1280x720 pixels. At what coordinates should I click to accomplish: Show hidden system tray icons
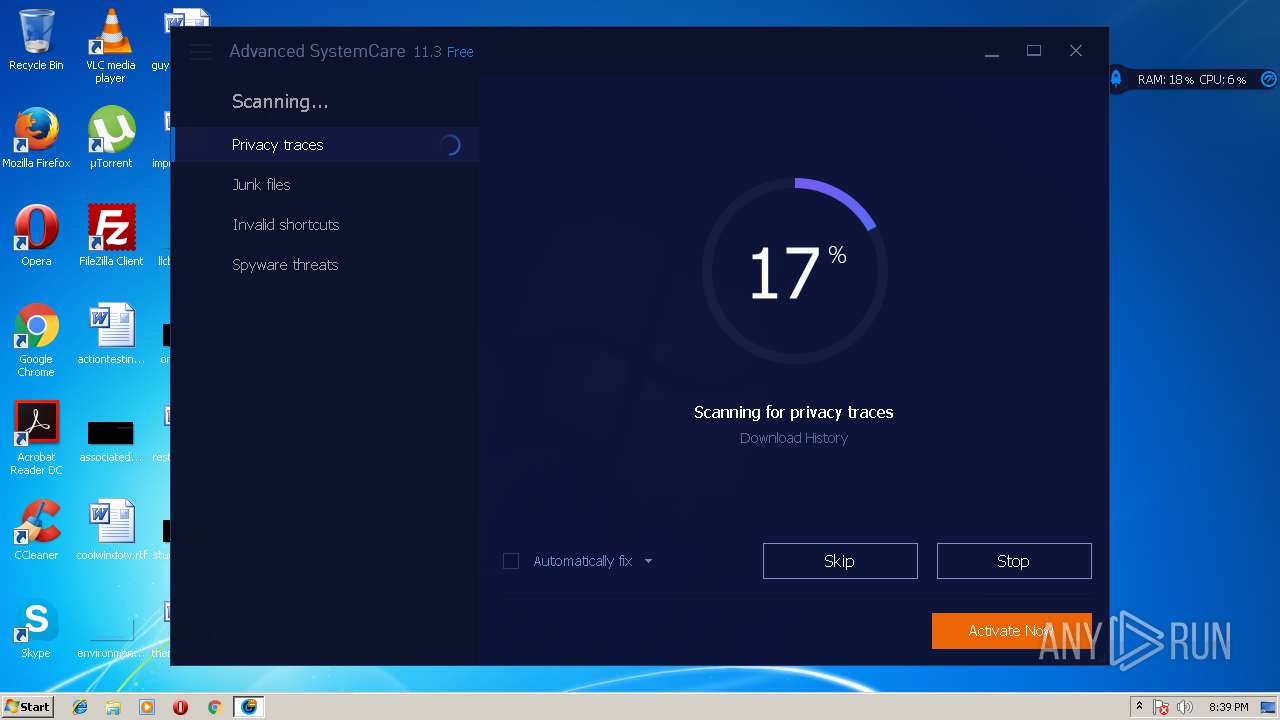coord(1139,706)
